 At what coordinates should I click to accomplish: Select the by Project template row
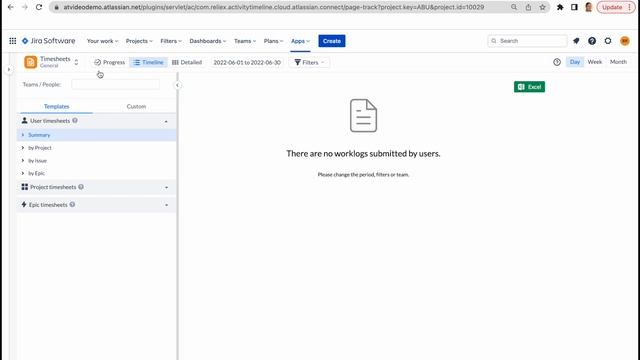tap(97, 148)
